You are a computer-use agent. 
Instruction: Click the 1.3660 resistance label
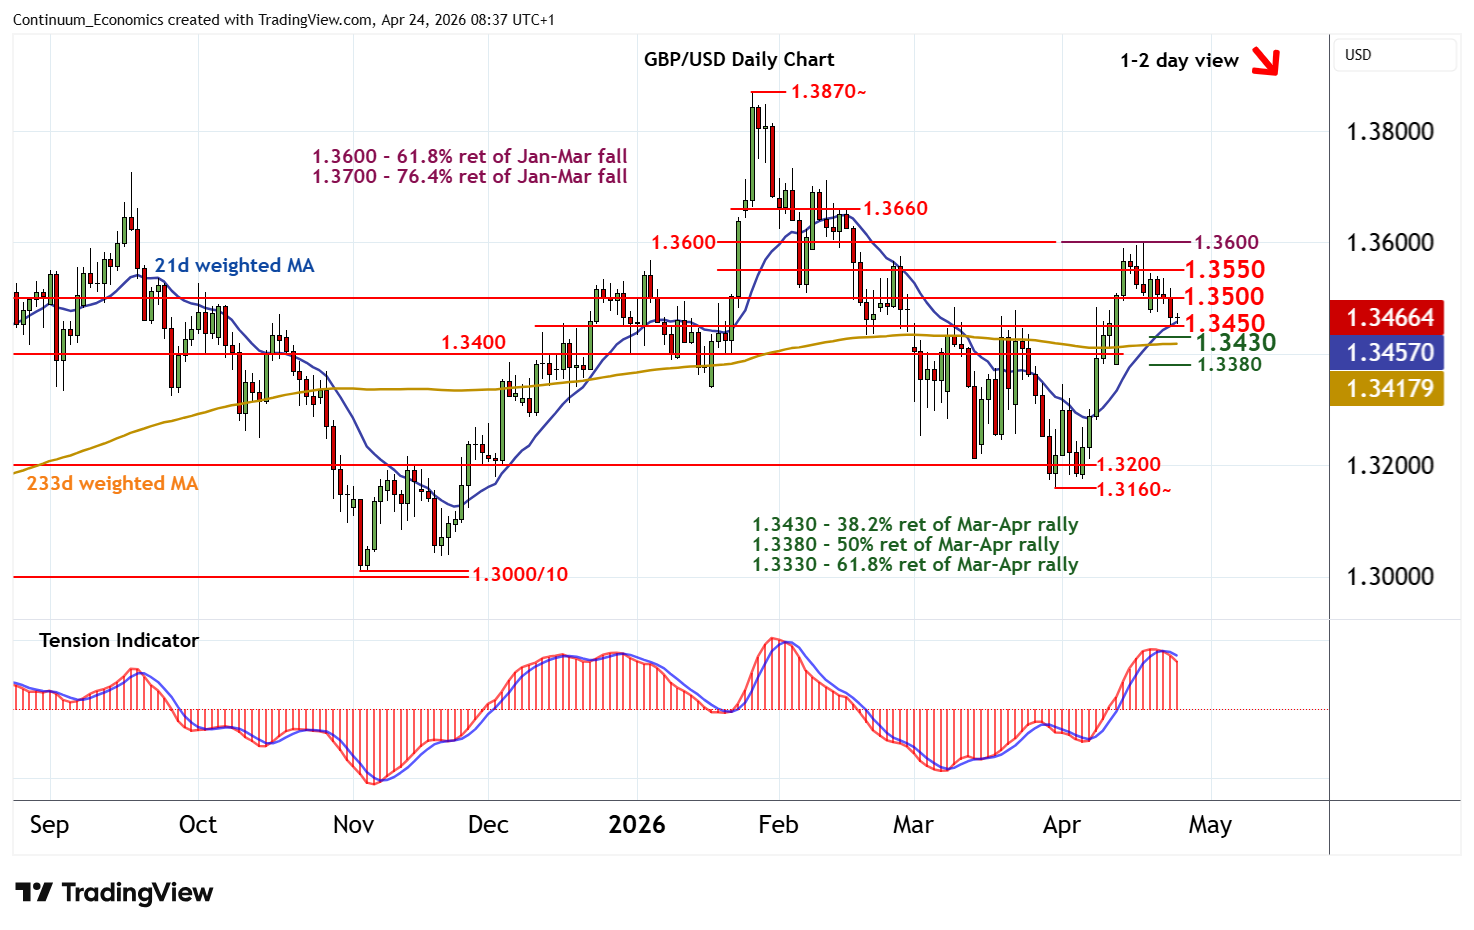point(895,208)
